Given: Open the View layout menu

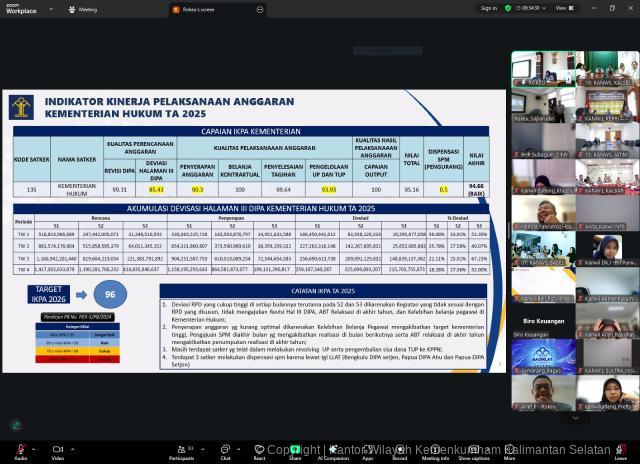Looking at the screenshot, I should tap(564, 8).
